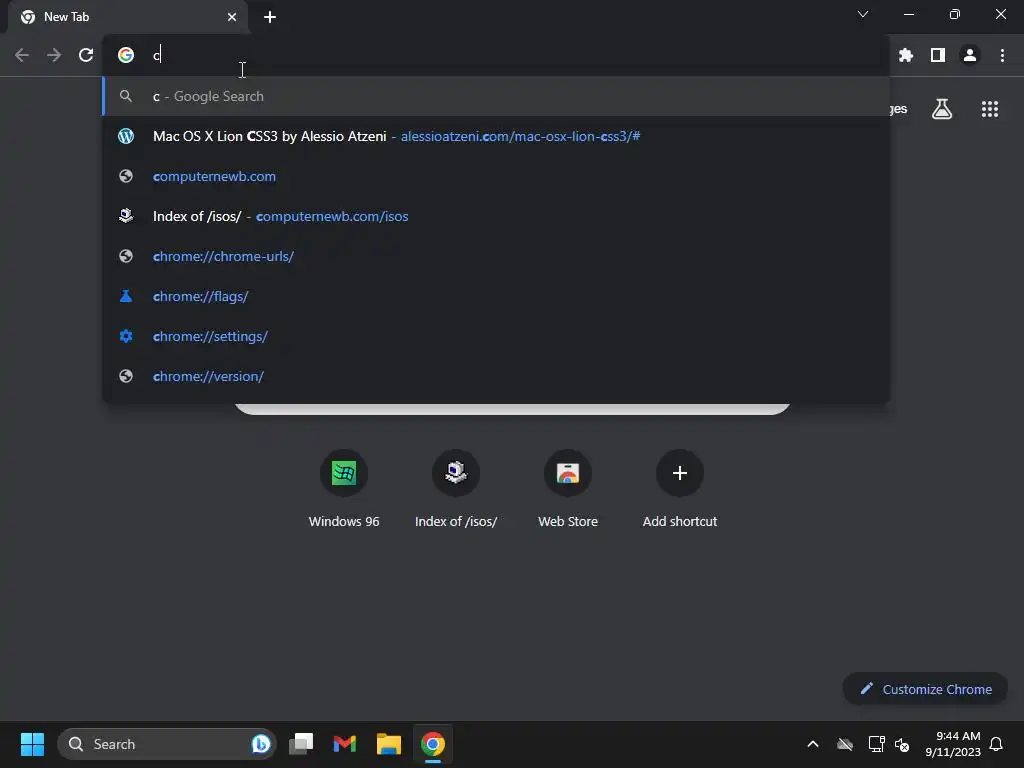Open Task View on the taskbar
Screen dimensions: 1024x768
click(301, 744)
